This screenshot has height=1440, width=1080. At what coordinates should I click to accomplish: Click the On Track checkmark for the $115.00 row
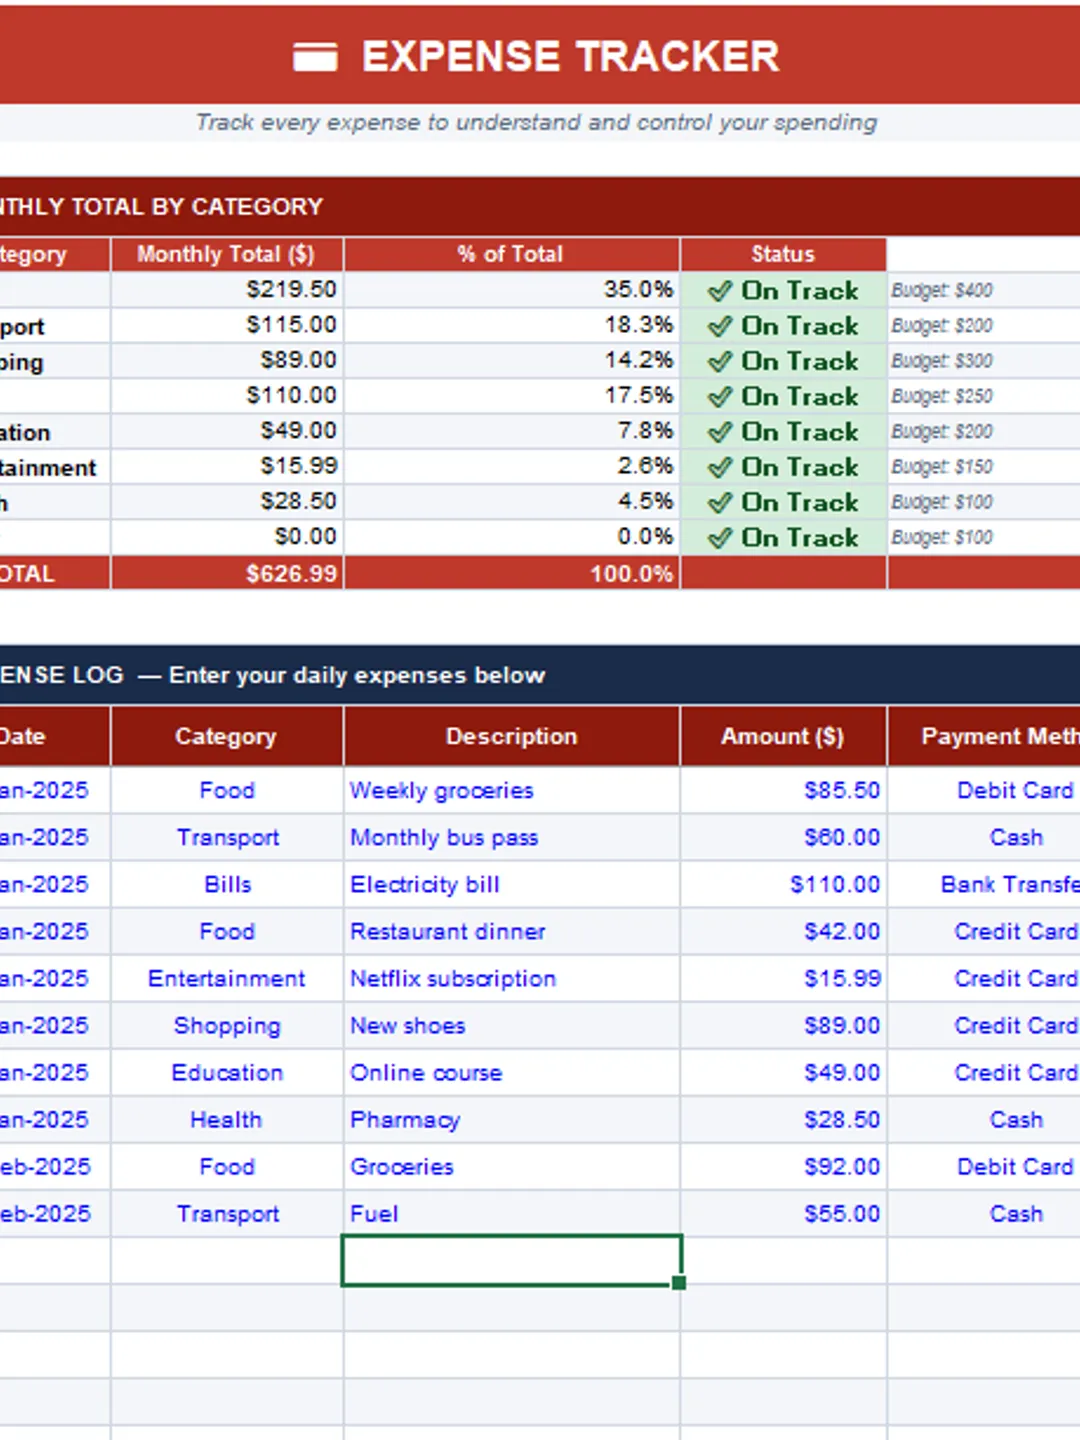pyautogui.click(x=720, y=326)
